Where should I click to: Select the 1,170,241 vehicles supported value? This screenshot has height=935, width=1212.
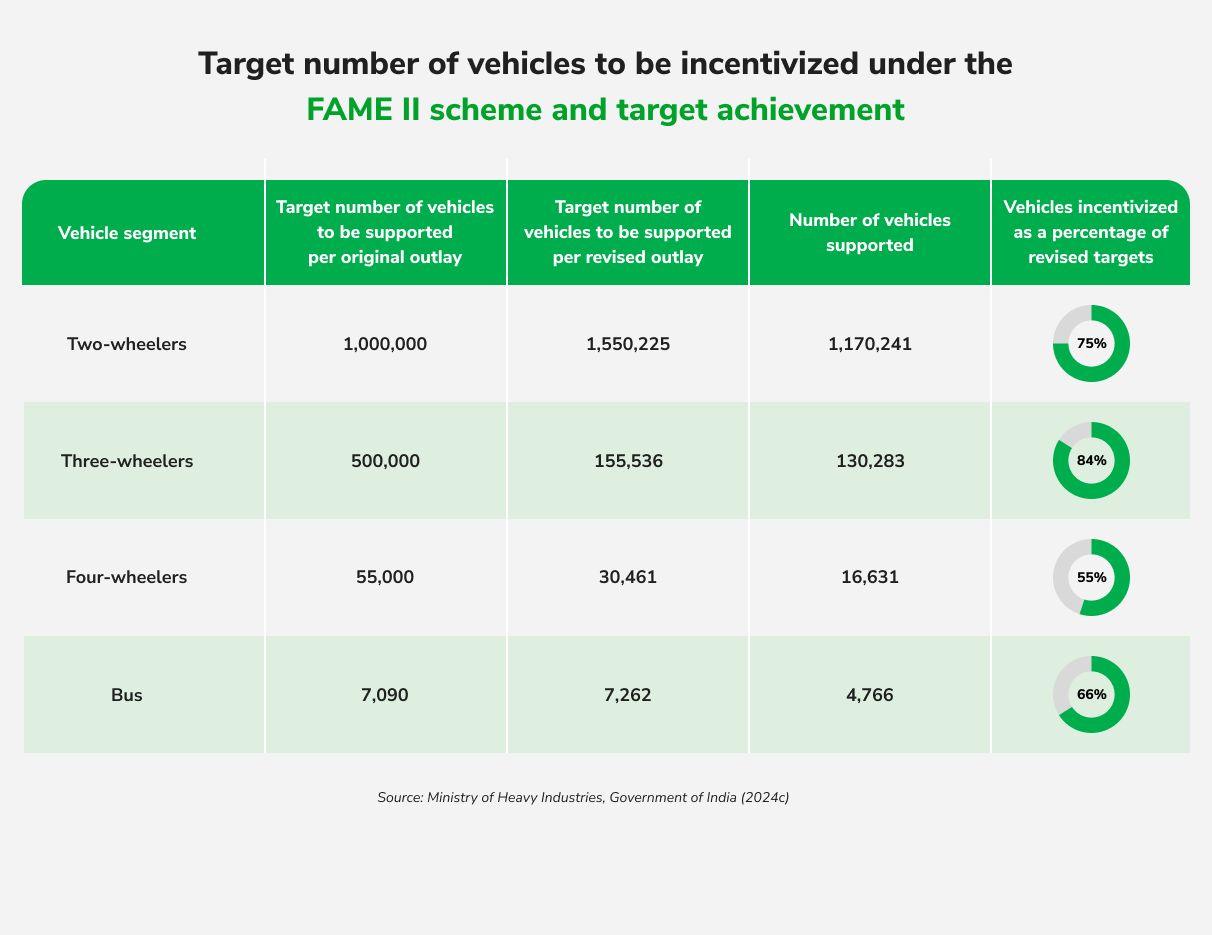(x=869, y=344)
